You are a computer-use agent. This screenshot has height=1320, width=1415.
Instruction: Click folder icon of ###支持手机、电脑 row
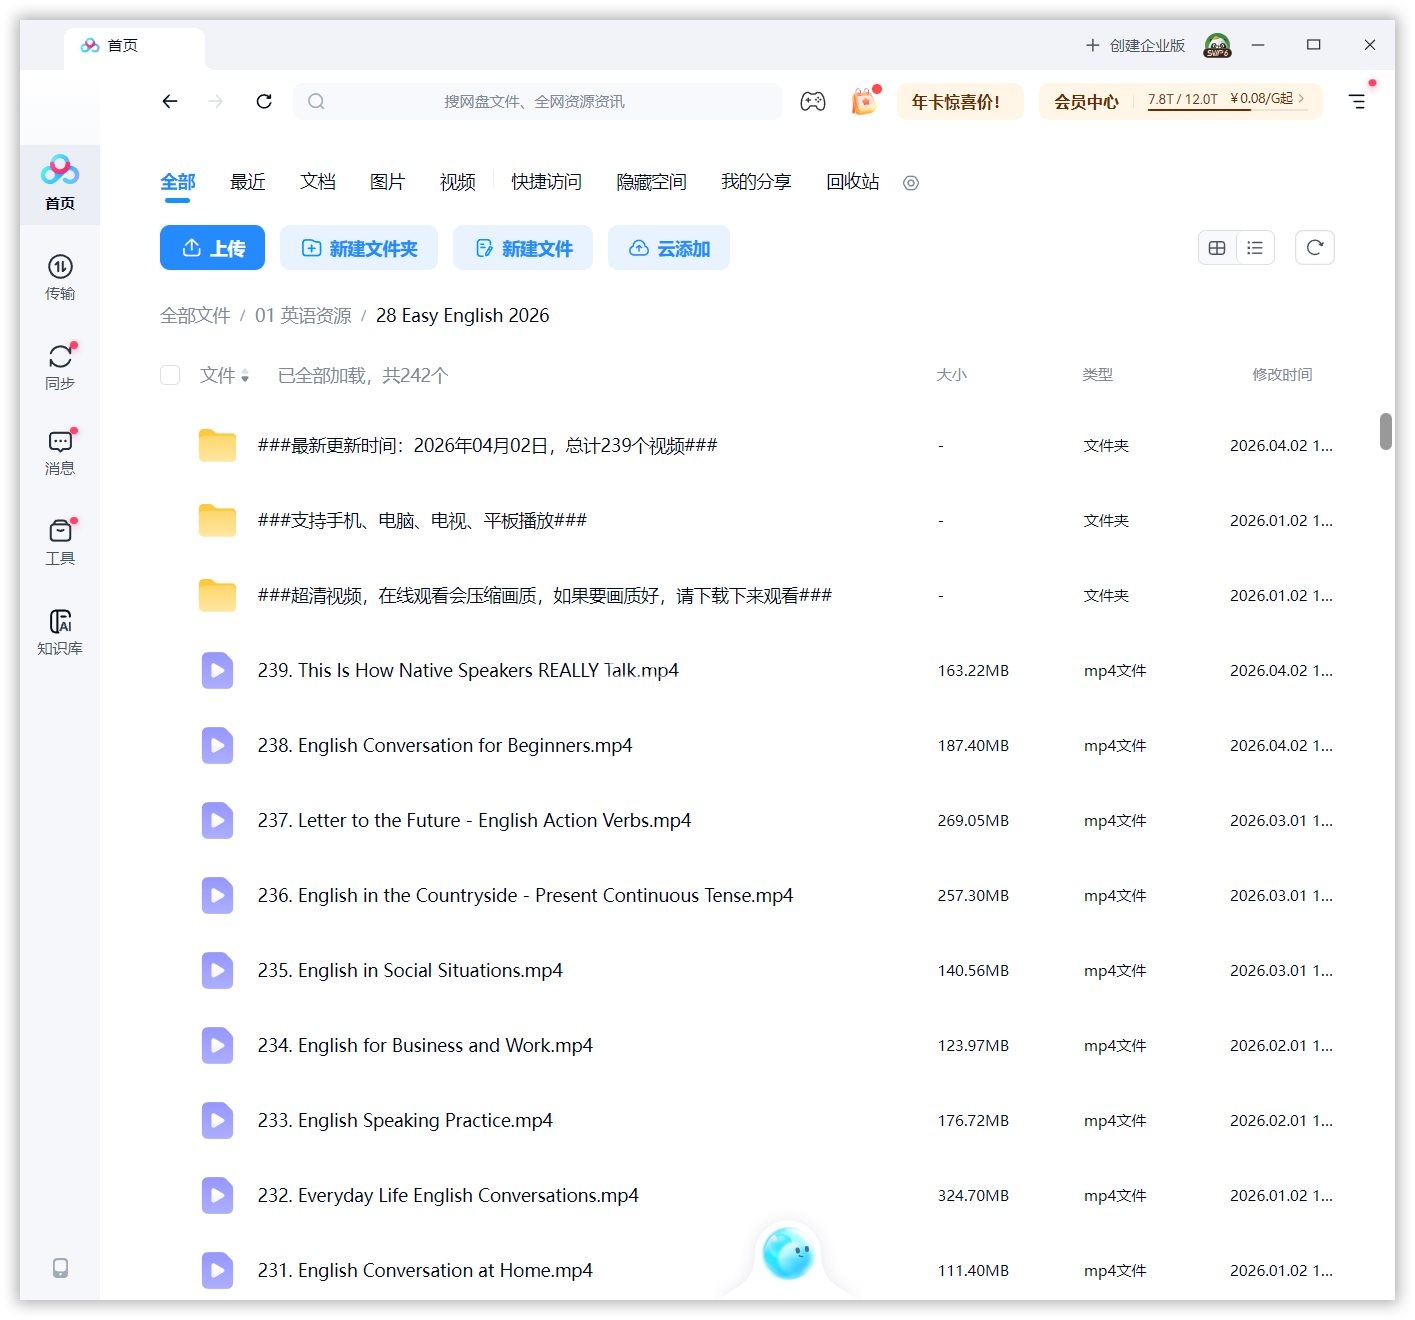coord(217,520)
